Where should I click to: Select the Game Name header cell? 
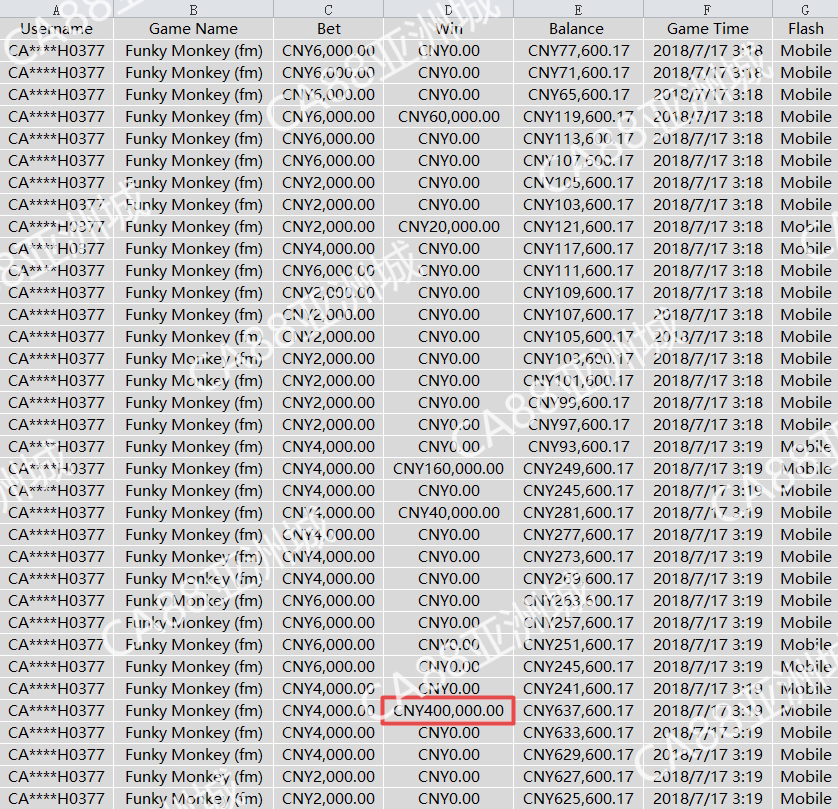point(193,28)
